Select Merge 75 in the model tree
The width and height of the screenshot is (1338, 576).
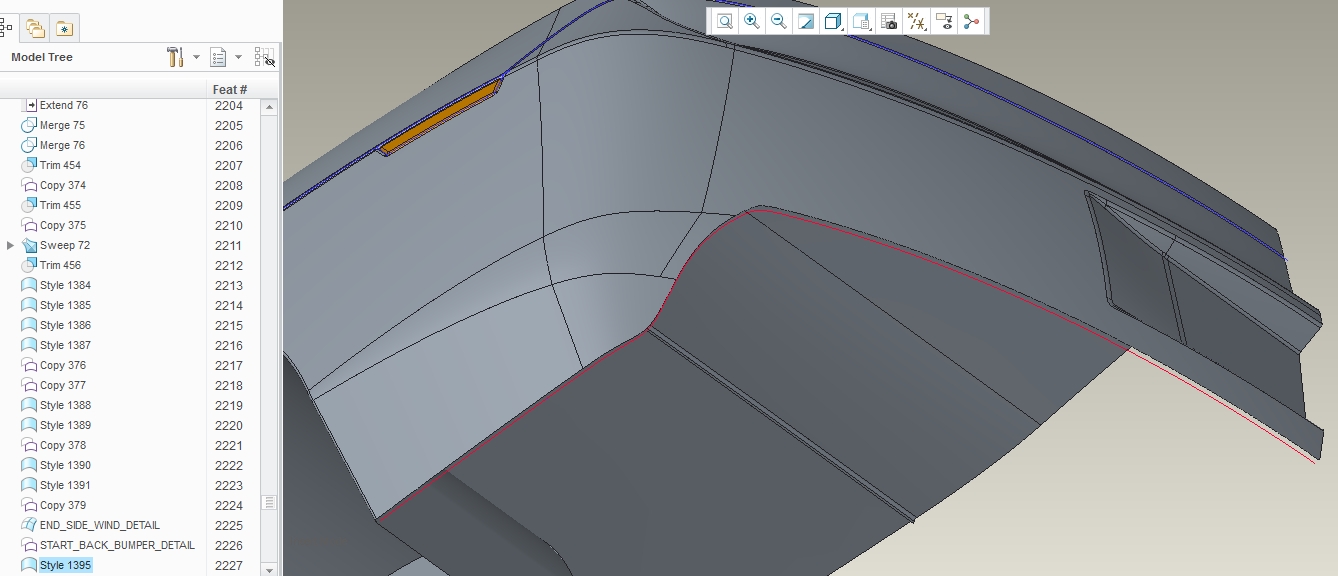(x=62, y=125)
